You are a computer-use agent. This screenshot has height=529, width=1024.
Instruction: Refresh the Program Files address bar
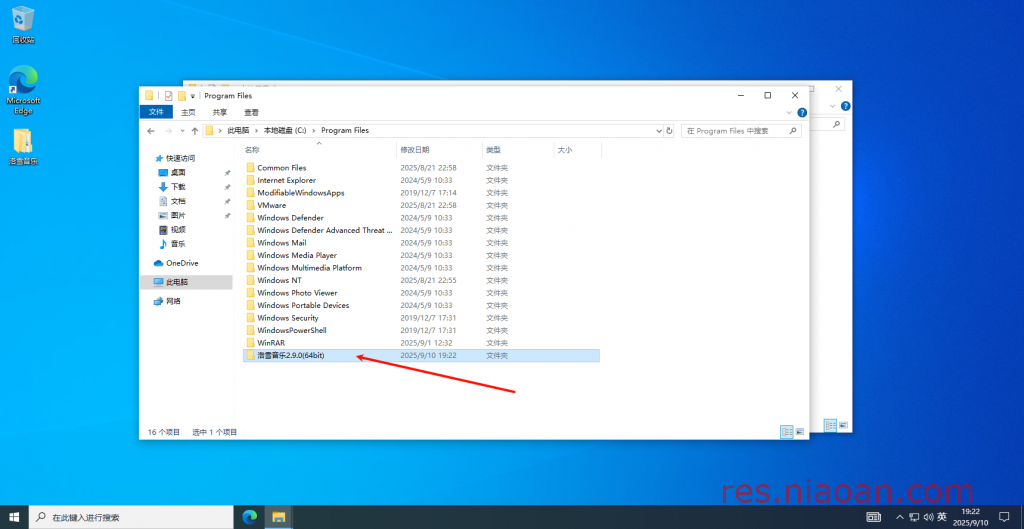coord(669,131)
